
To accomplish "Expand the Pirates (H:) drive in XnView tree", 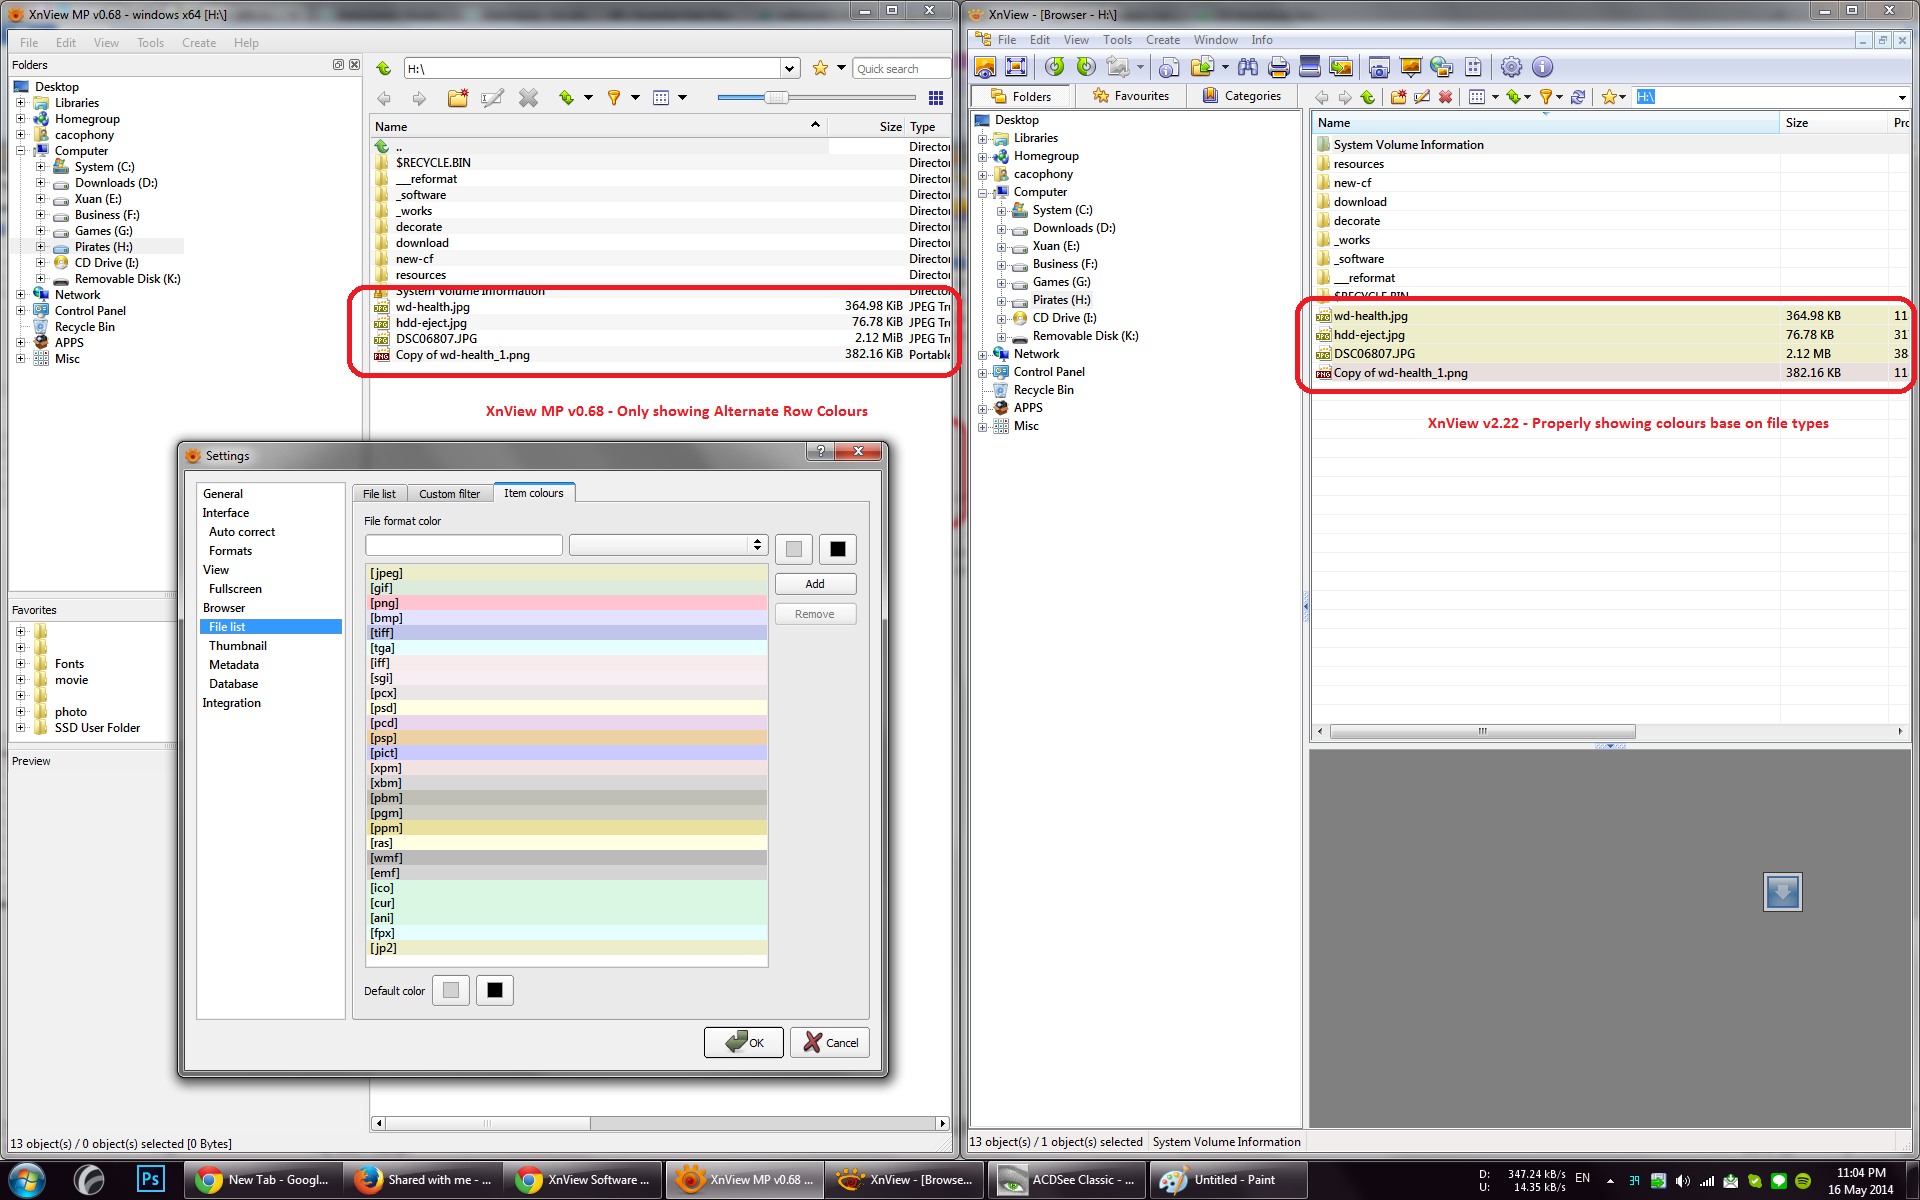I will [1001, 300].
